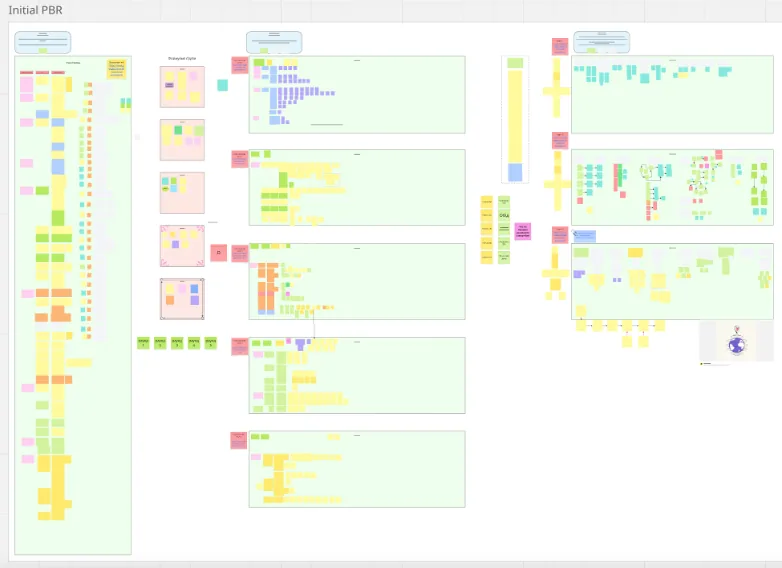Open the globe illustration image at bottom right
This screenshot has width=782, height=568.
point(737,342)
